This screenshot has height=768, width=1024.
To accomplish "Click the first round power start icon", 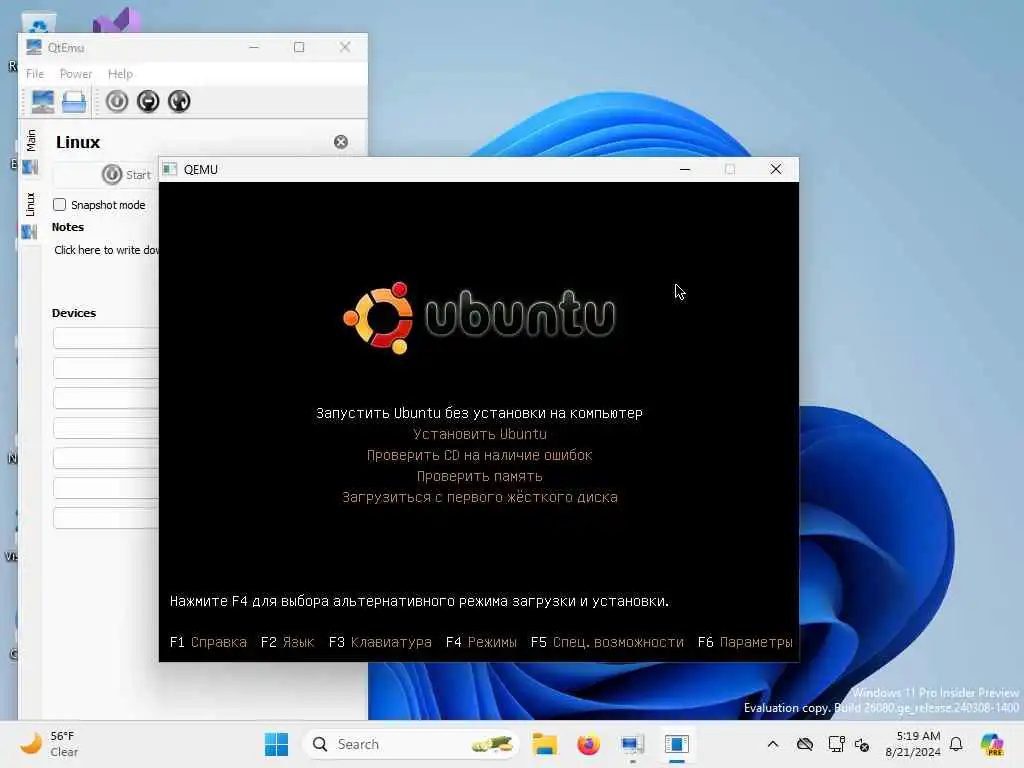I will click(x=117, y=101).
